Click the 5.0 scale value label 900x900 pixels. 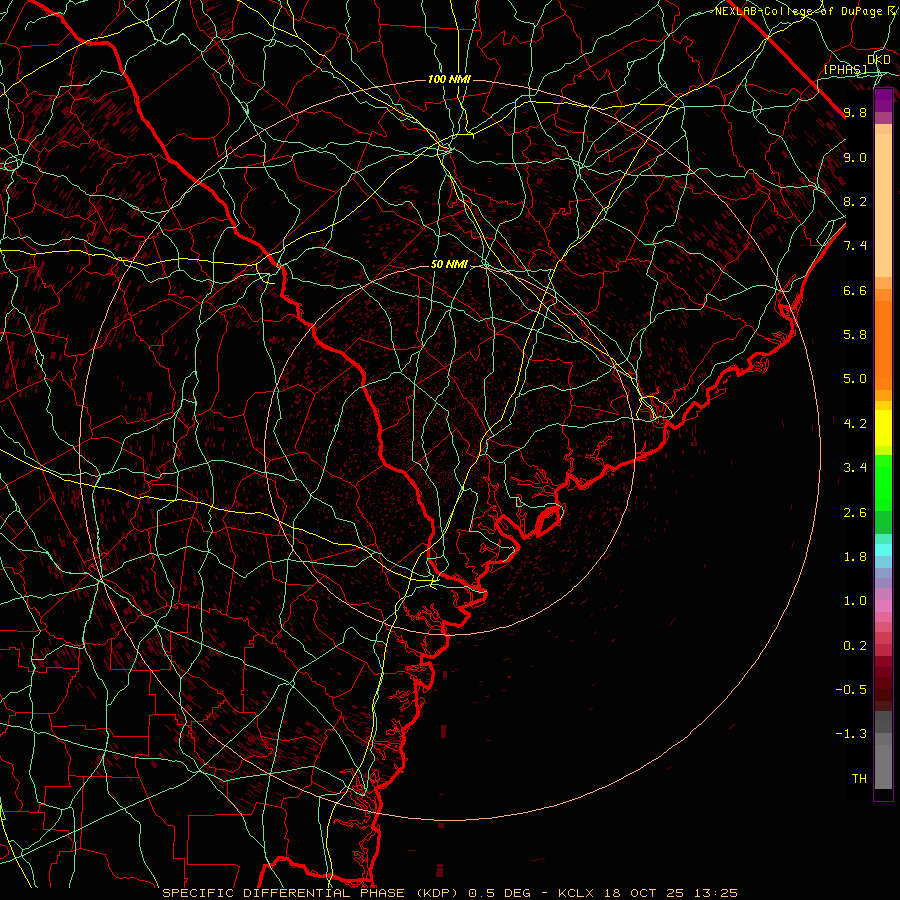[x=855, y=379]
